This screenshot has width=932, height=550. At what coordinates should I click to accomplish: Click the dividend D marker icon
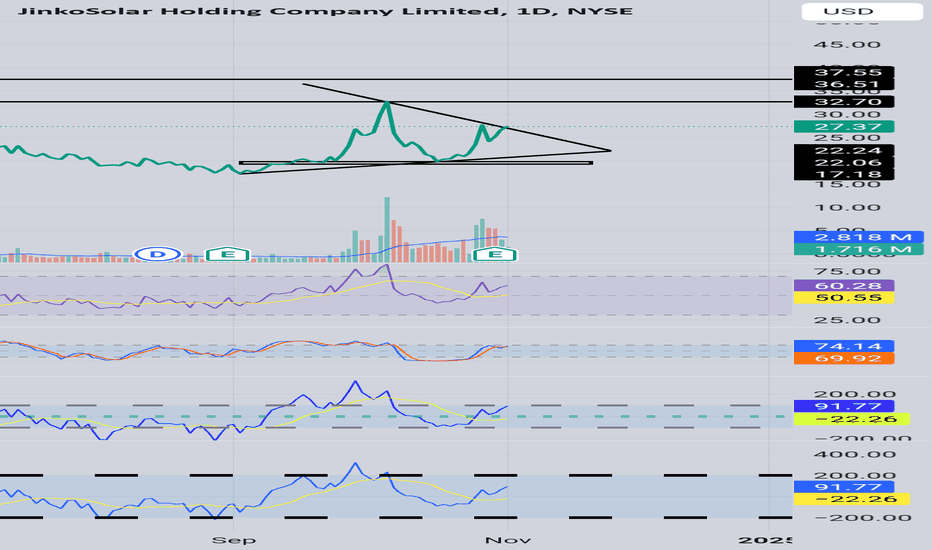(x=158, y=254)
